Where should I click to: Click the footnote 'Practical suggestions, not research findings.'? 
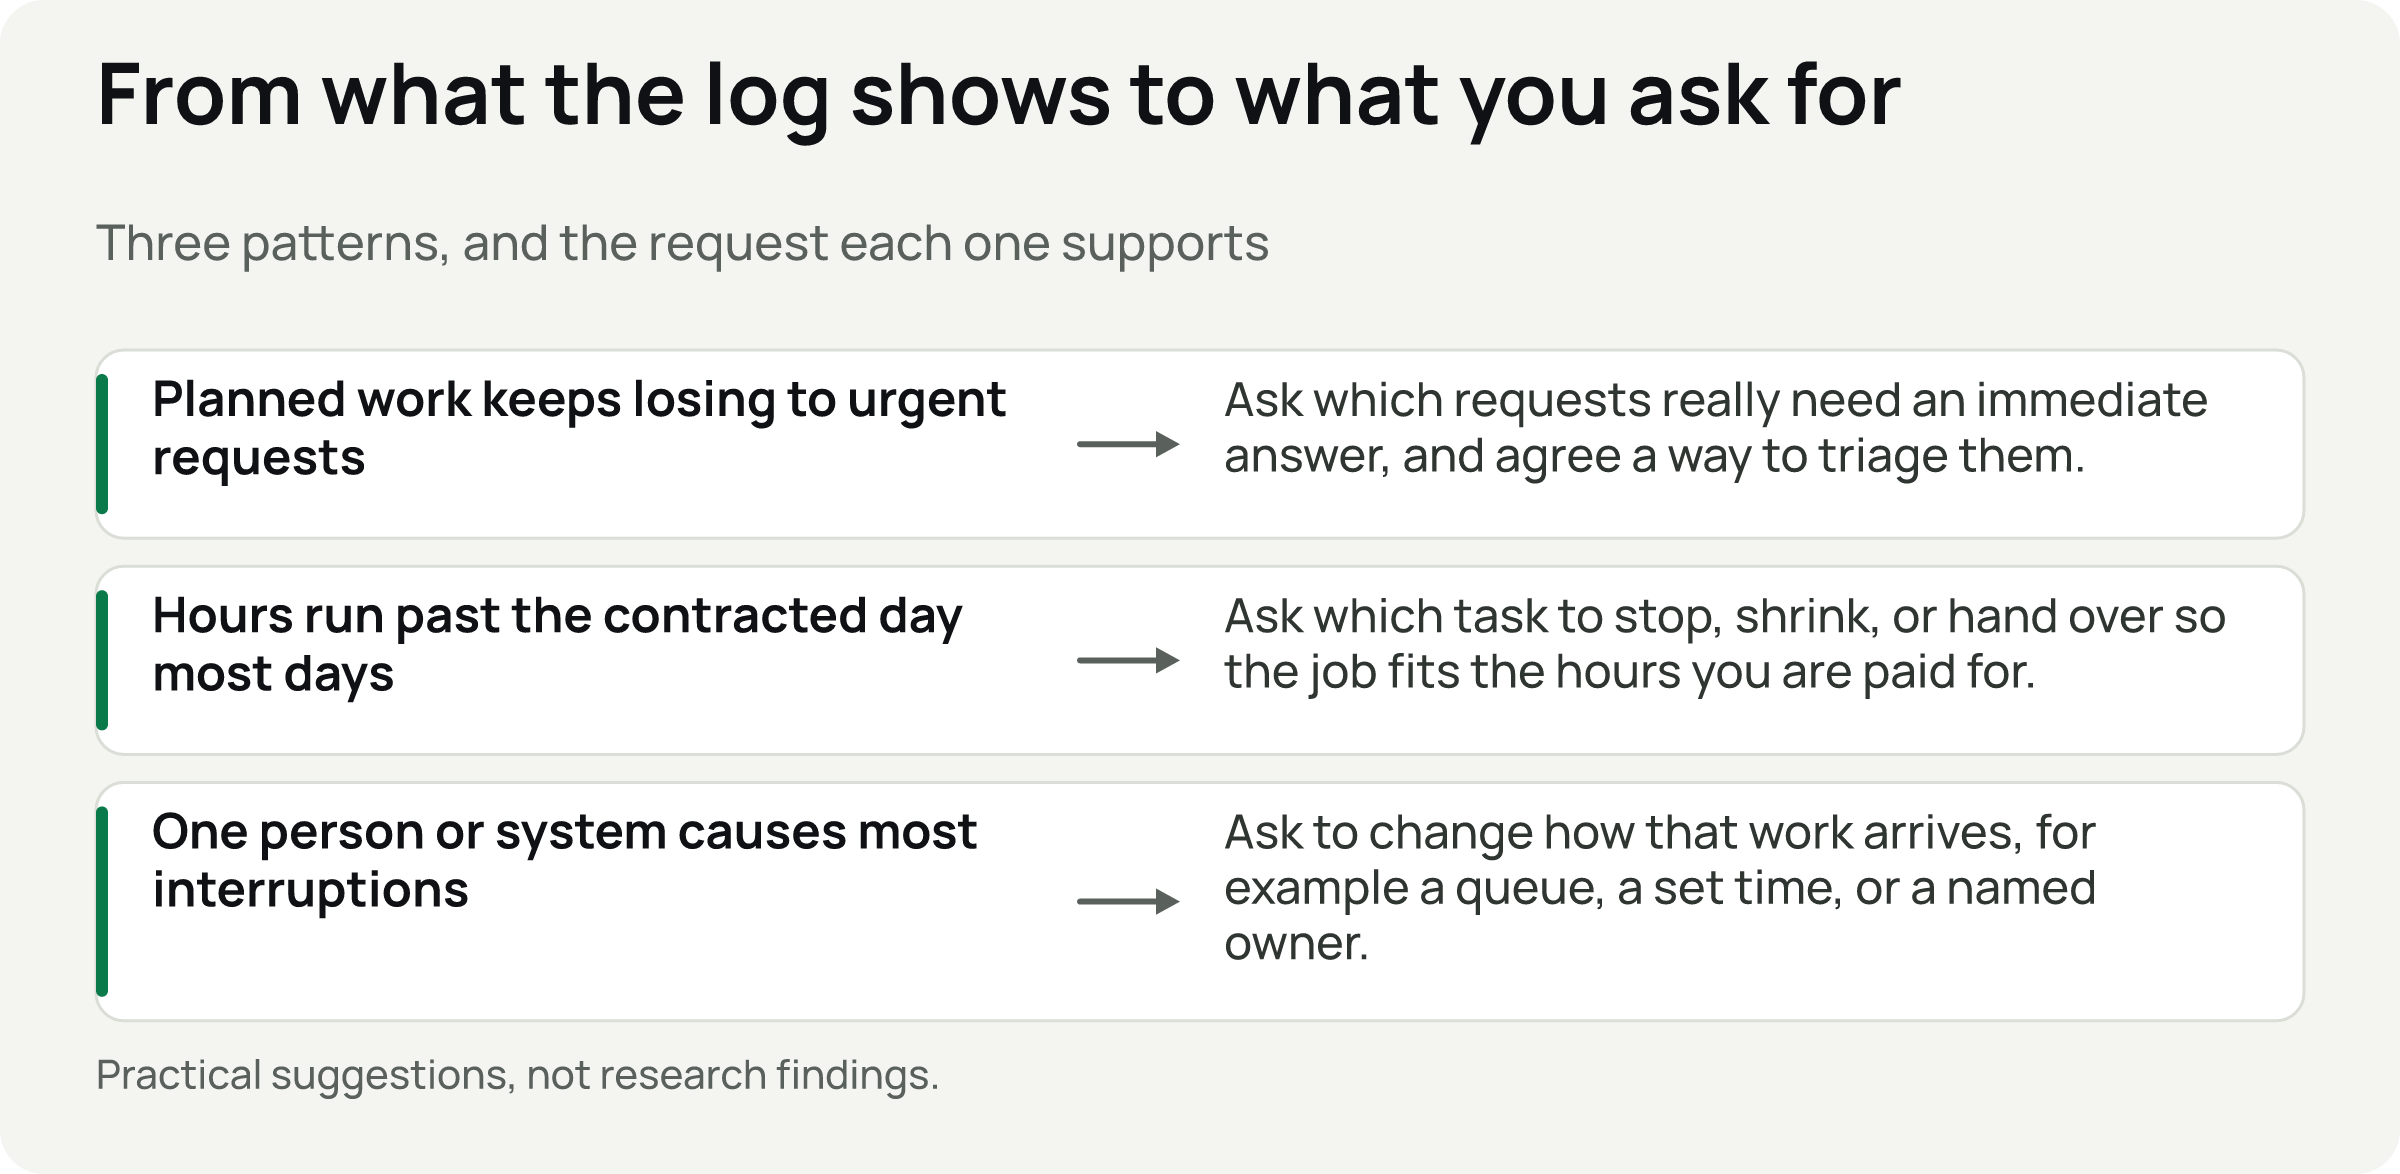tap(517, 1075)
